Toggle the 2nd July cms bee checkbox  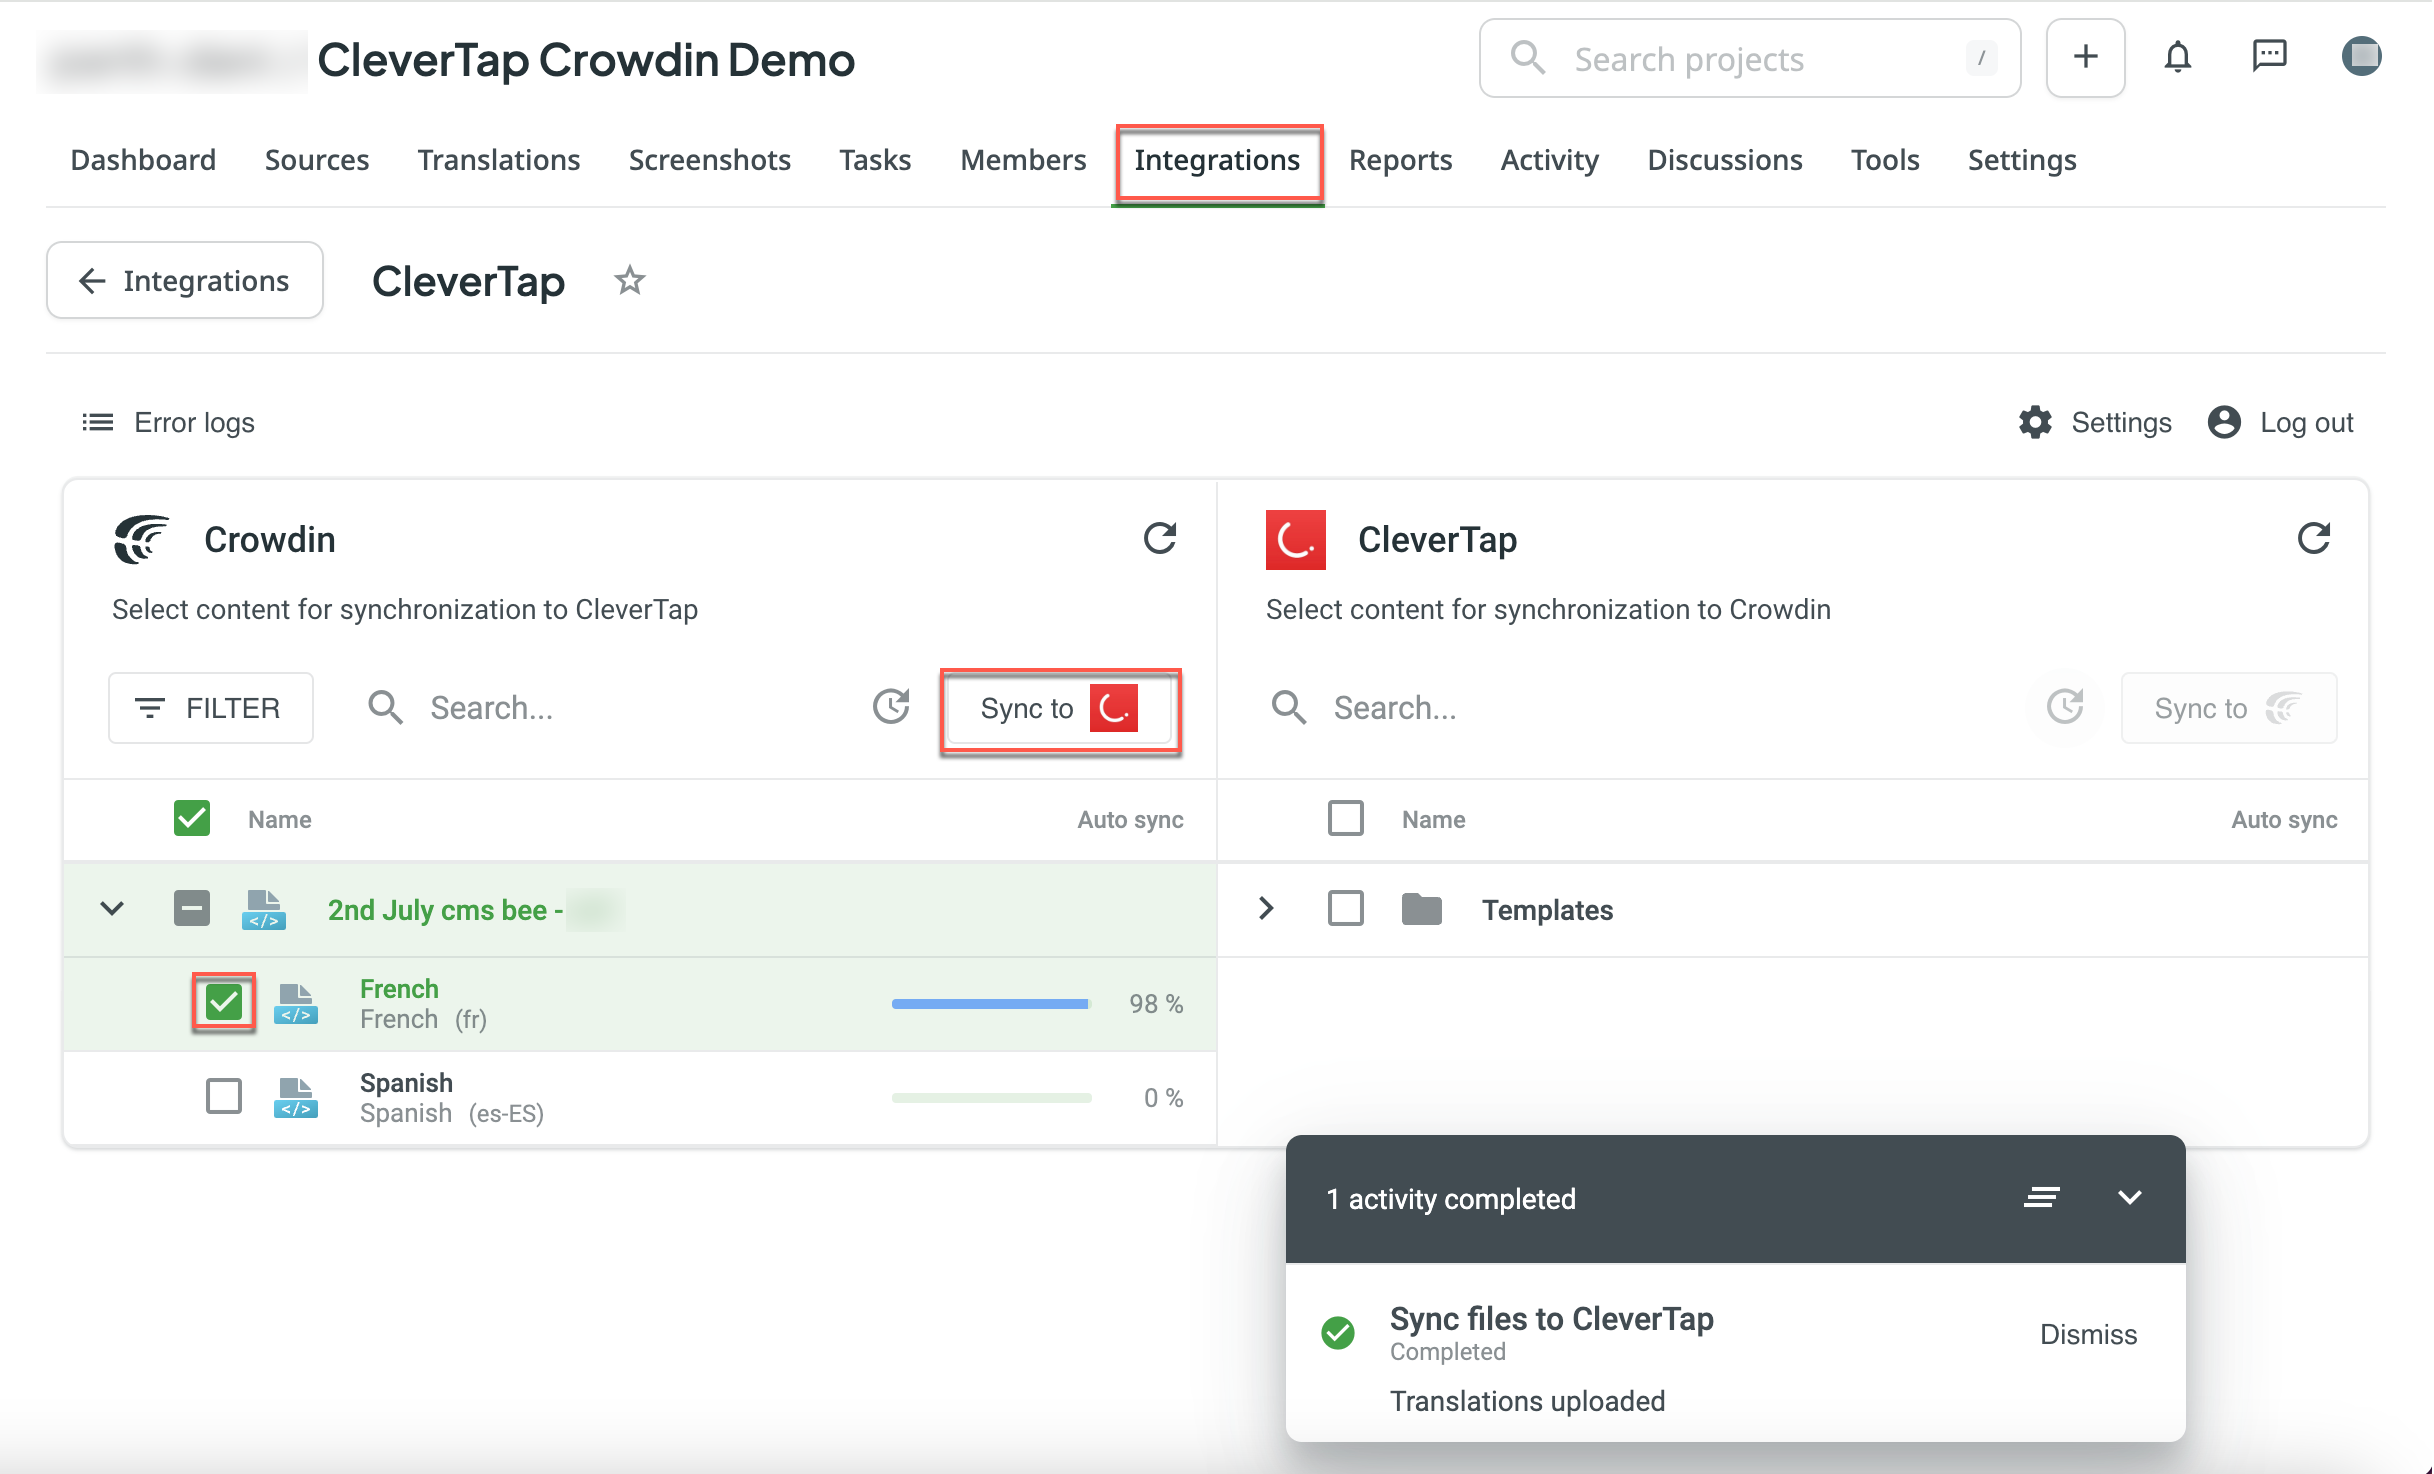click(192, 909)
